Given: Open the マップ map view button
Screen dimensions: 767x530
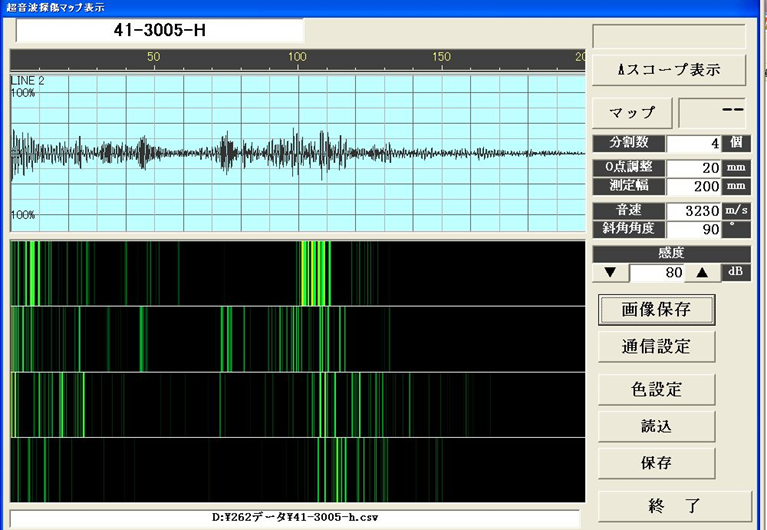Looking at the screenshot, I should pos(632,112).
